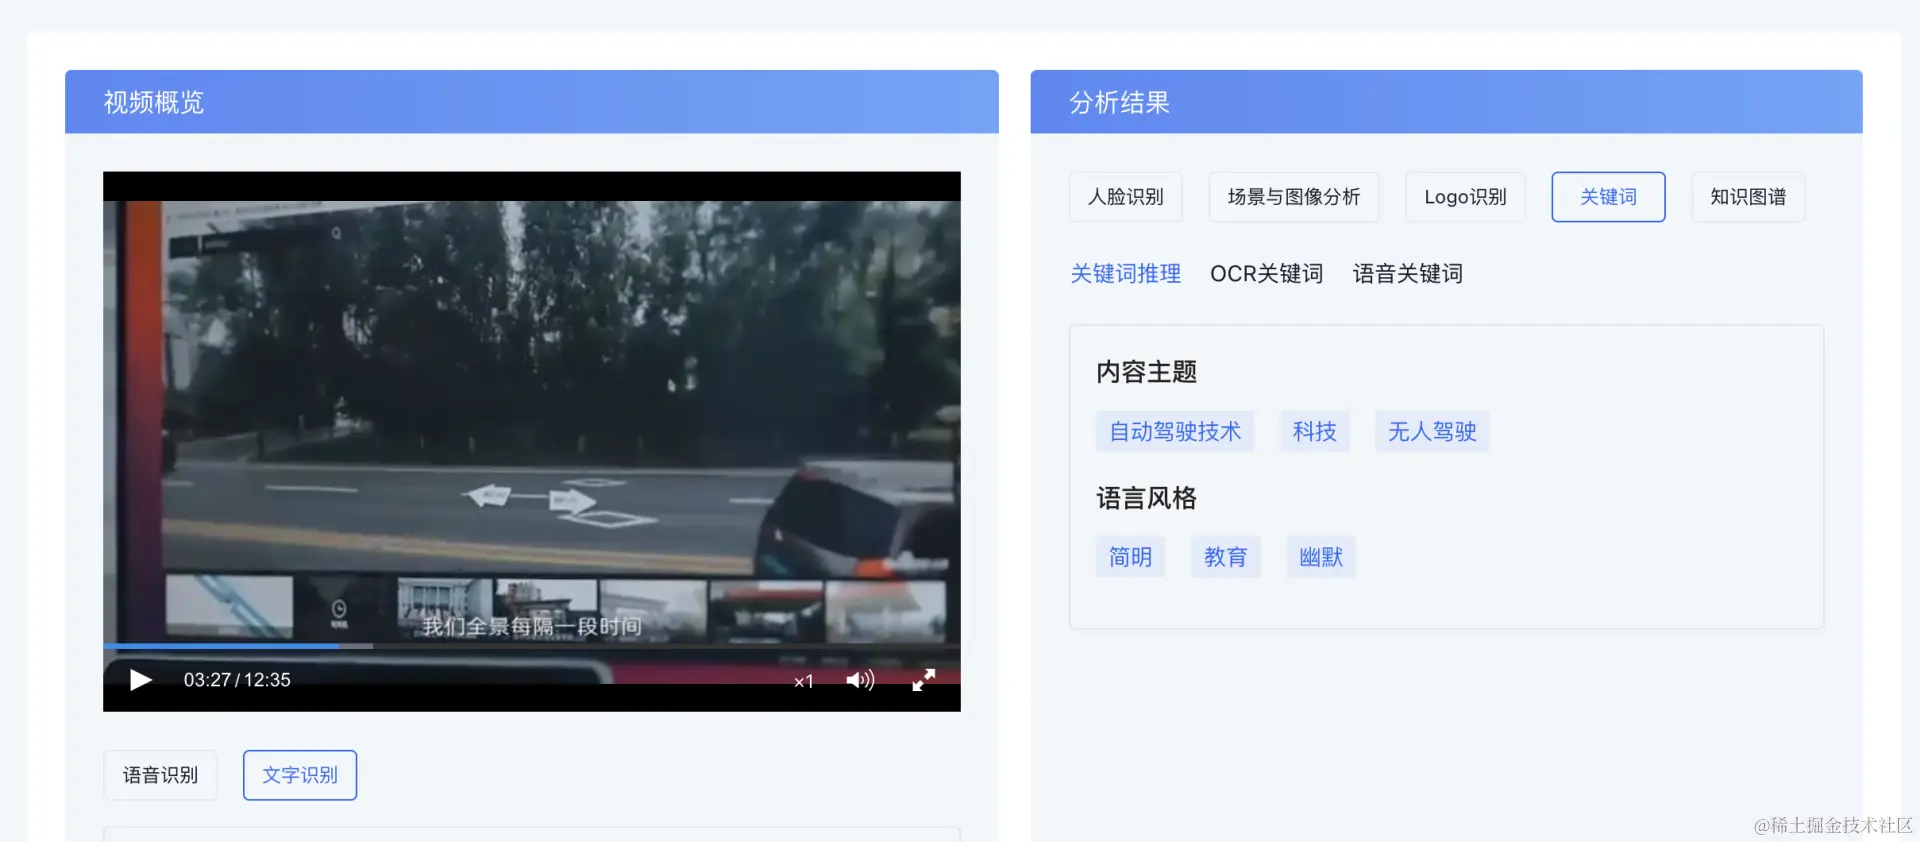This screenshot has width=1920, height=842.
Task: Choose the 关键词推理 sub-tab
Action: tap(1126, 274)
